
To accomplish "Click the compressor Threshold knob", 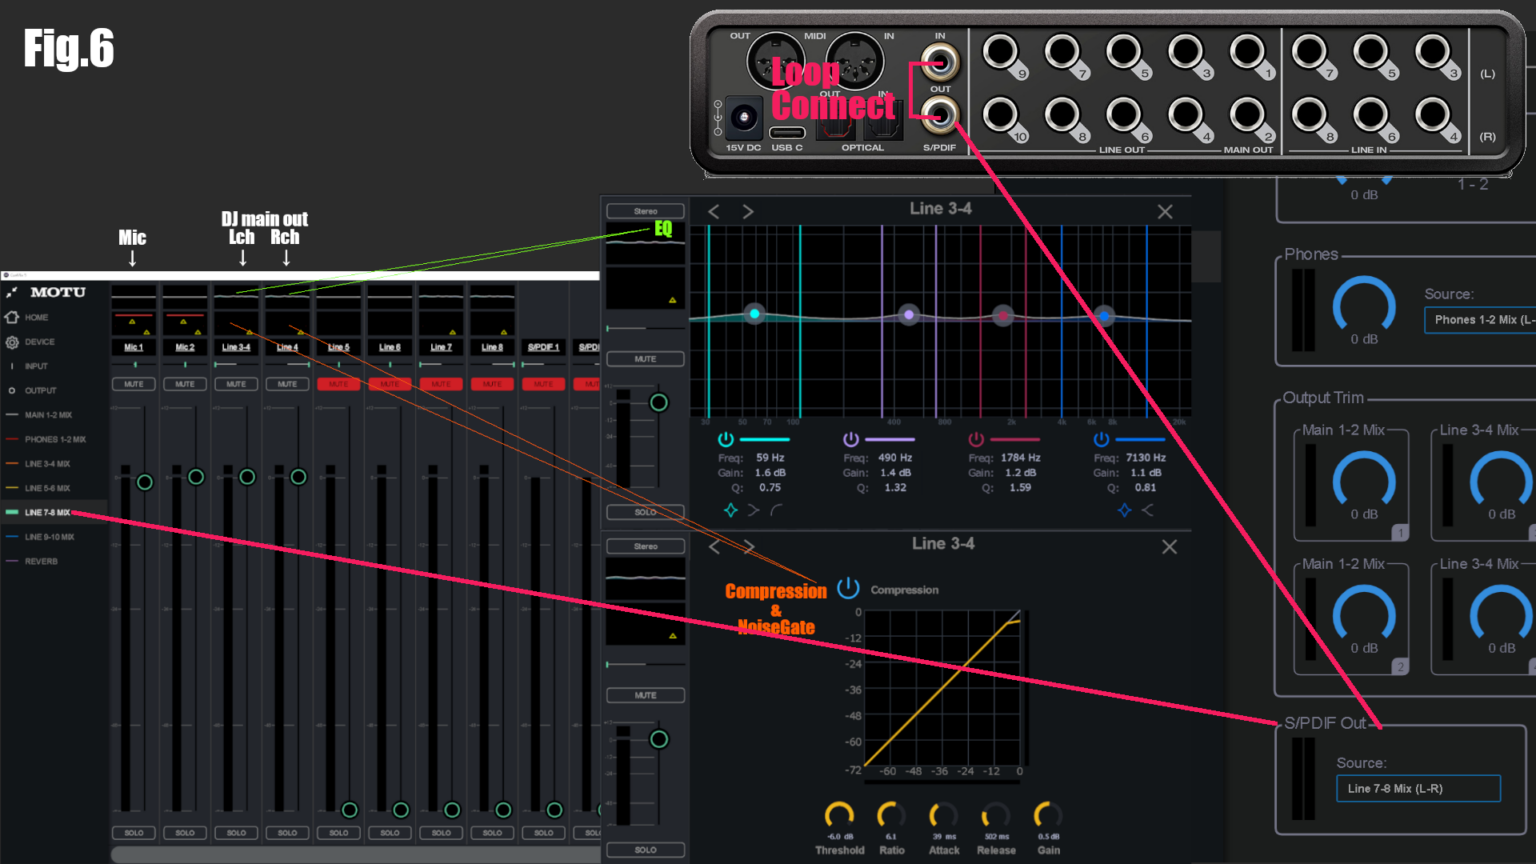I will point(839,815).
